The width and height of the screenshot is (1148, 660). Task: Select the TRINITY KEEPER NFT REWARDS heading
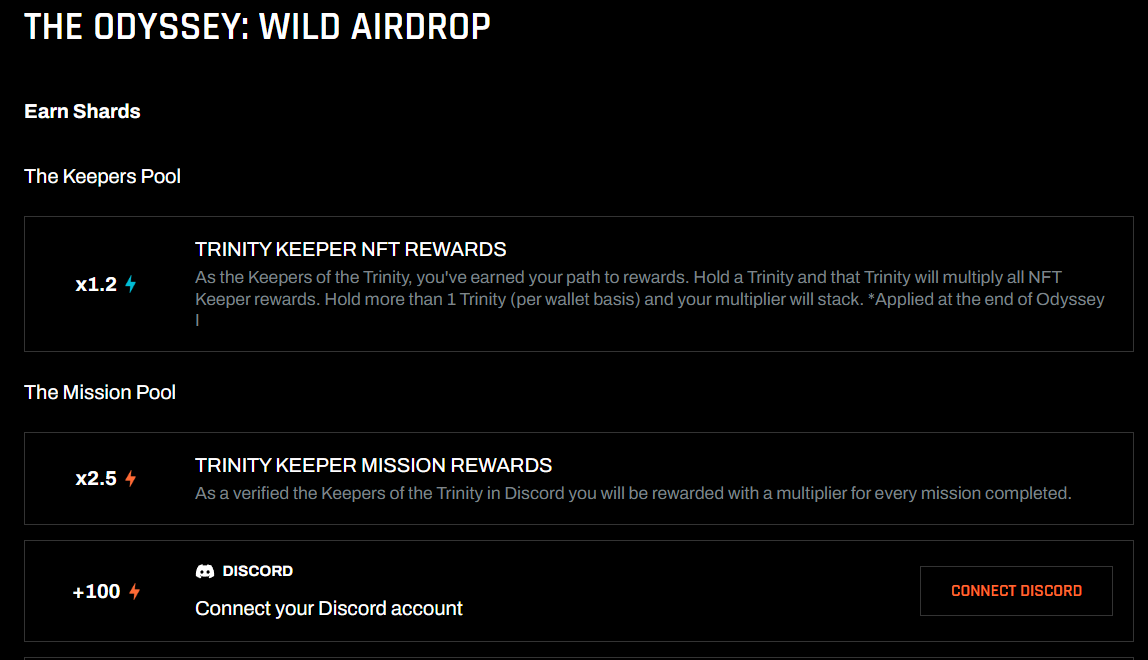[x=350, y=248]
